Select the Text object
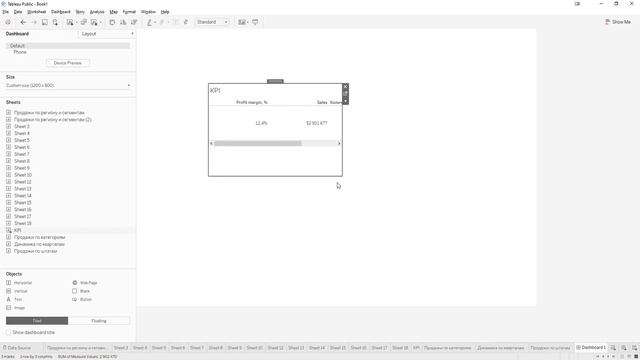The image size is (640, 360). click(x=14, y=299)
